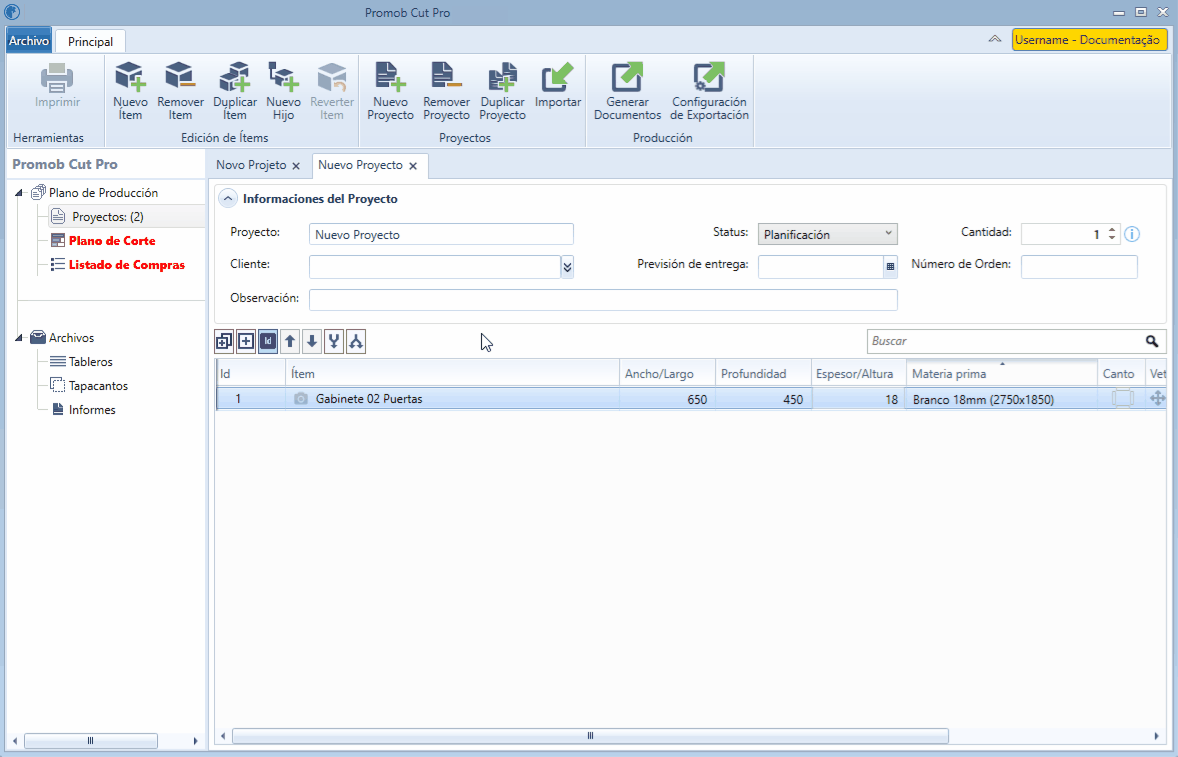Viewport: 1178px width, 757px height.
Task: Click the camera icon beside Gabinete 02 Puertas
Action: [x=301, y=399]
